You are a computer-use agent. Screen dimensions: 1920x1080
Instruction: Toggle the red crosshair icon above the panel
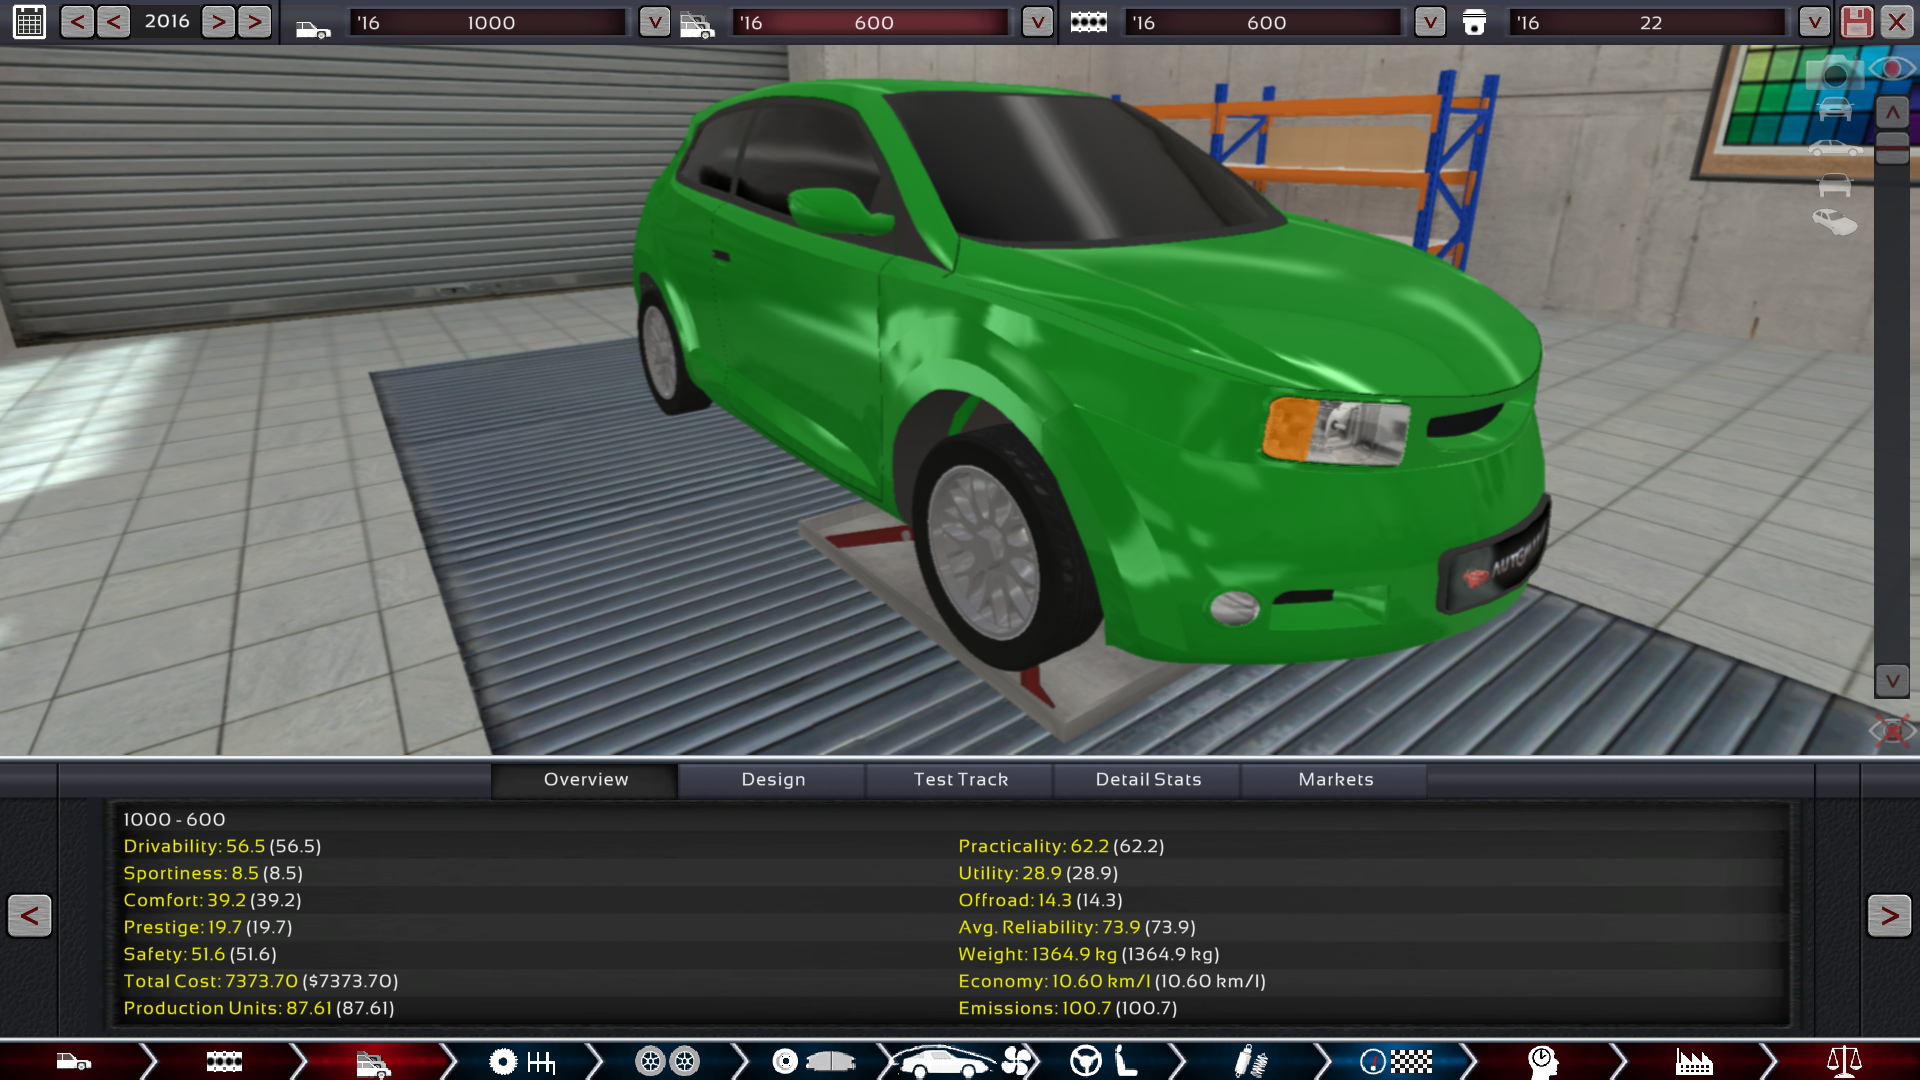coord(1892,731)
